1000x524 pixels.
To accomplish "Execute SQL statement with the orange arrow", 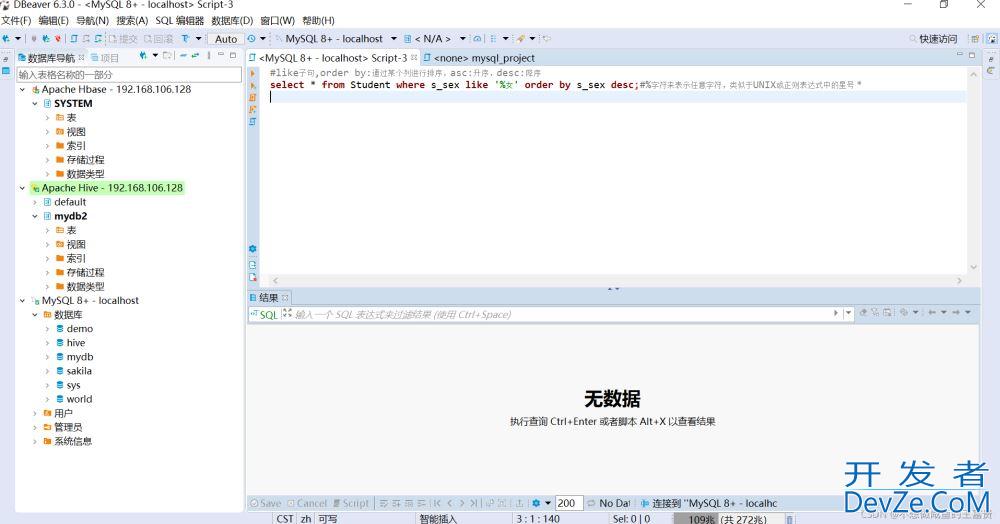I will (x=253, y=73).
